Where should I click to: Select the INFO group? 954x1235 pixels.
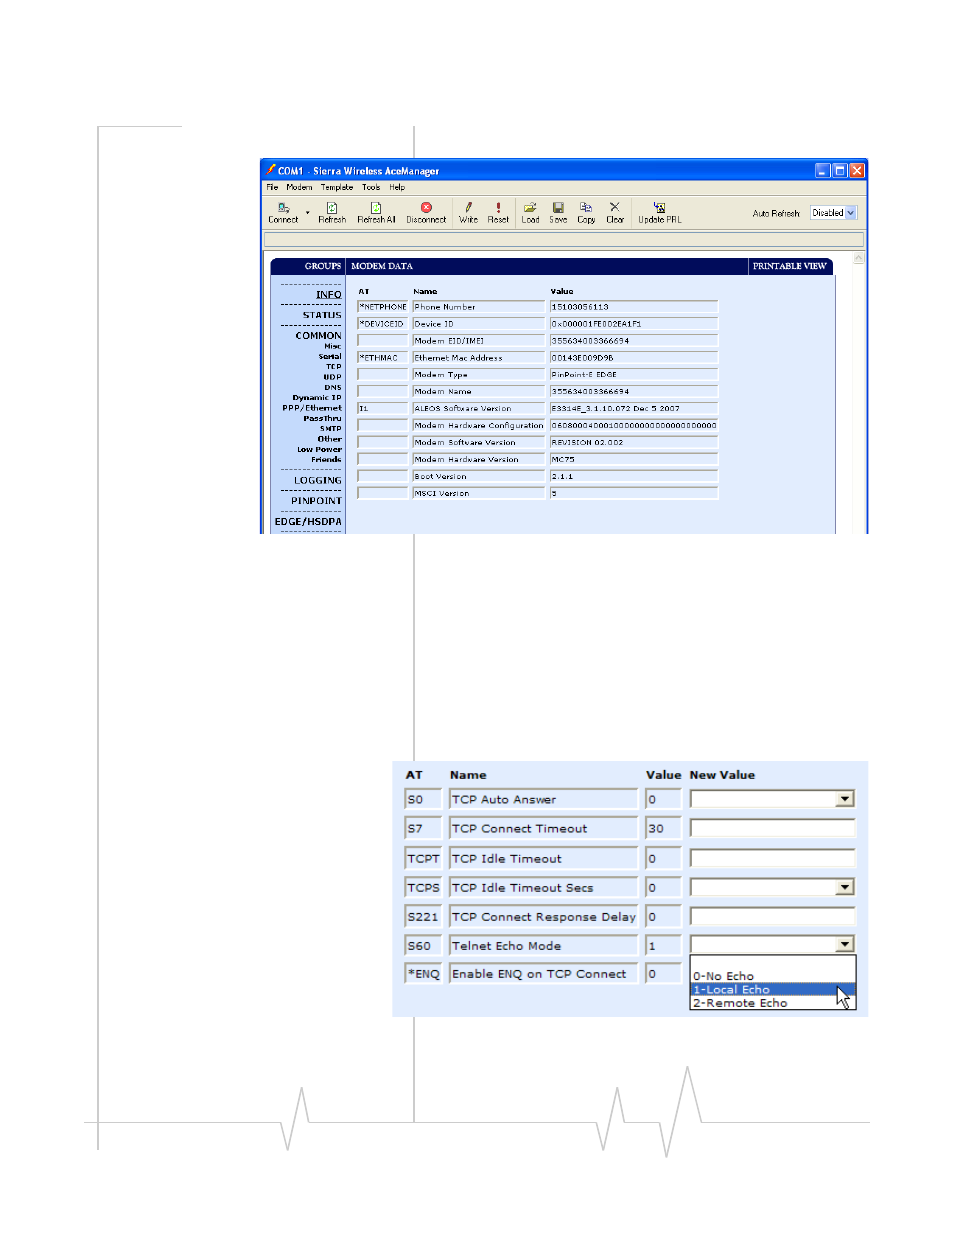pyautogui.click(x=329, y=295)
